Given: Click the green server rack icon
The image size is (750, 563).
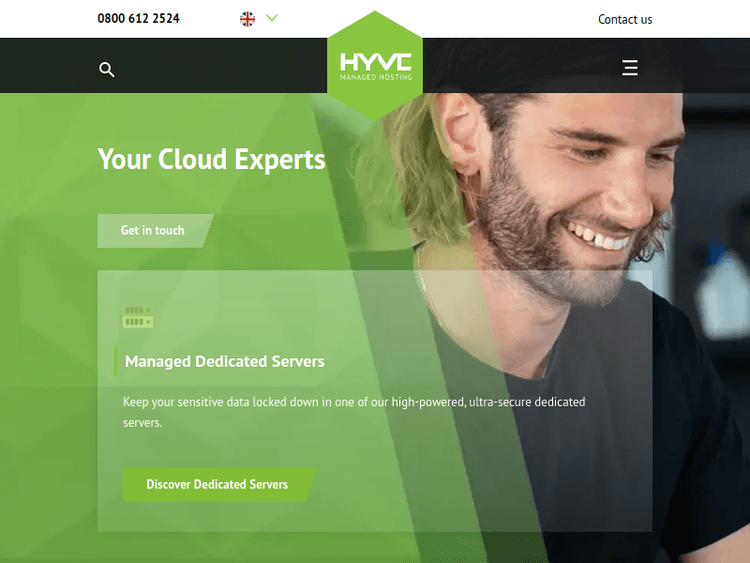Looking at the screenshot, I should [x=137, y=318].
